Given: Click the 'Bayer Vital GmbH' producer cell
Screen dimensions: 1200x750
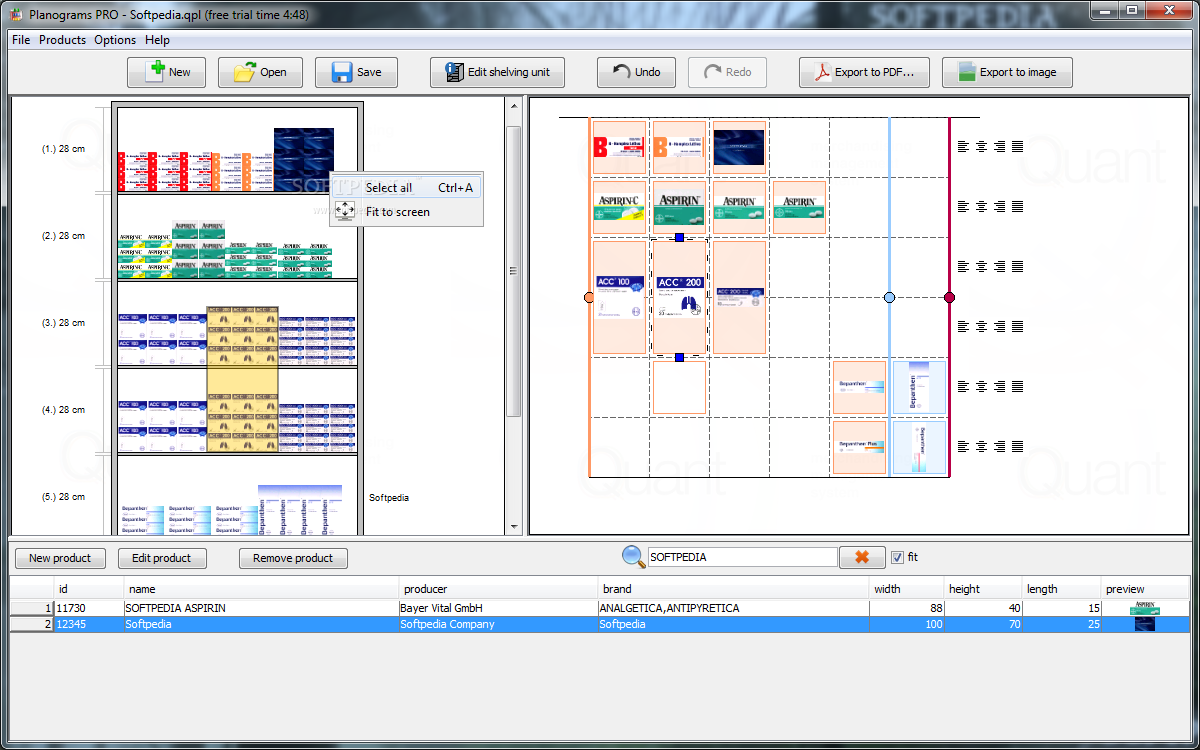Looking at the screenshot, I should point(498,607).
